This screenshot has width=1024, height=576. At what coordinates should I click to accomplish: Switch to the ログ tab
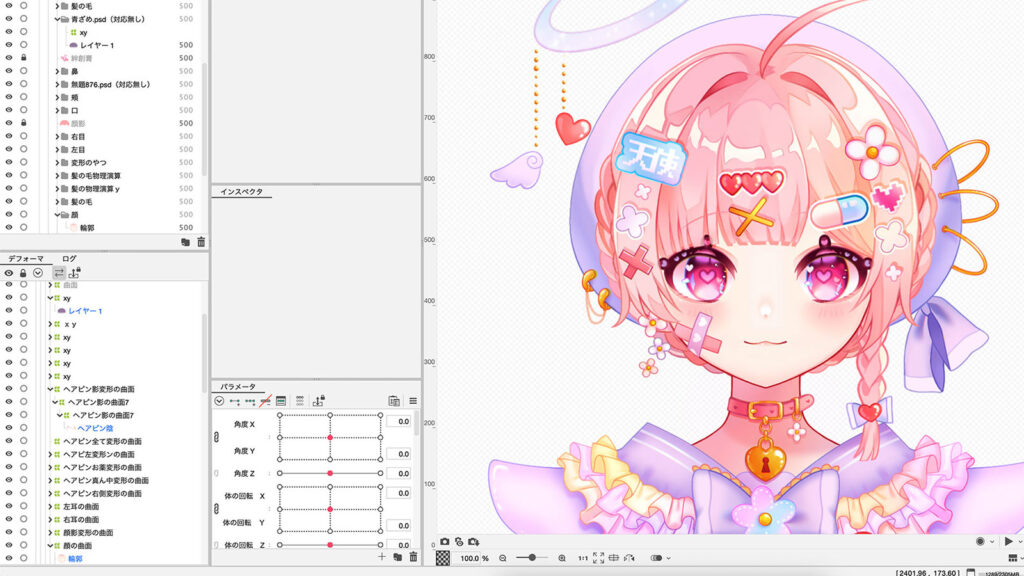click(69, 259)
